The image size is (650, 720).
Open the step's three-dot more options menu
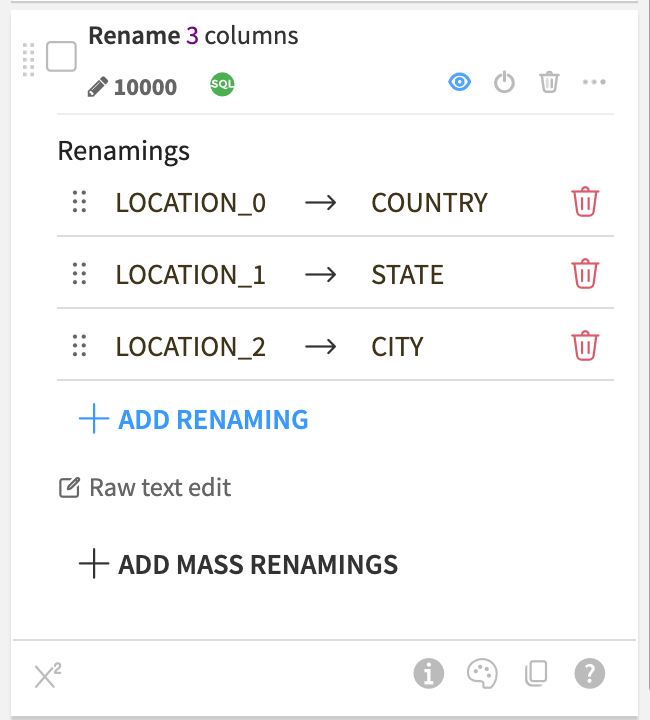594,83
